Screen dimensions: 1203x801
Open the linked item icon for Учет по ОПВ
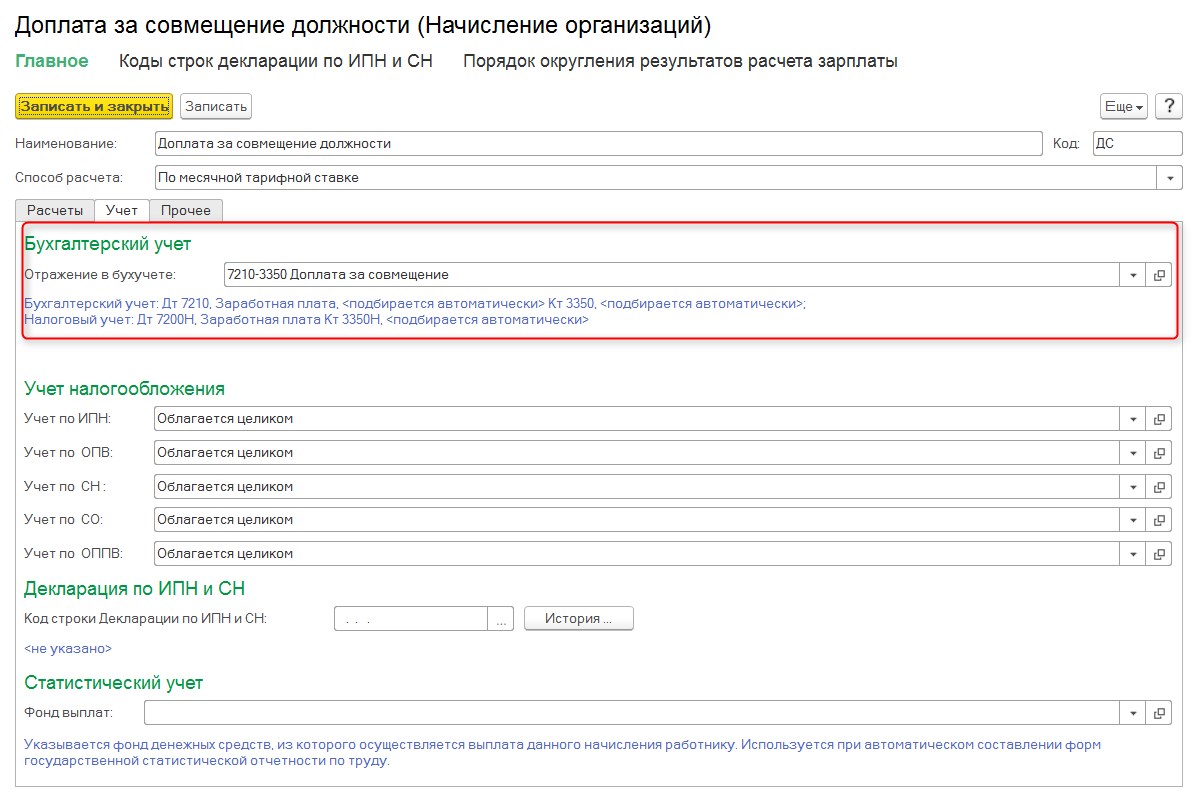click(x=1160, y=453)
